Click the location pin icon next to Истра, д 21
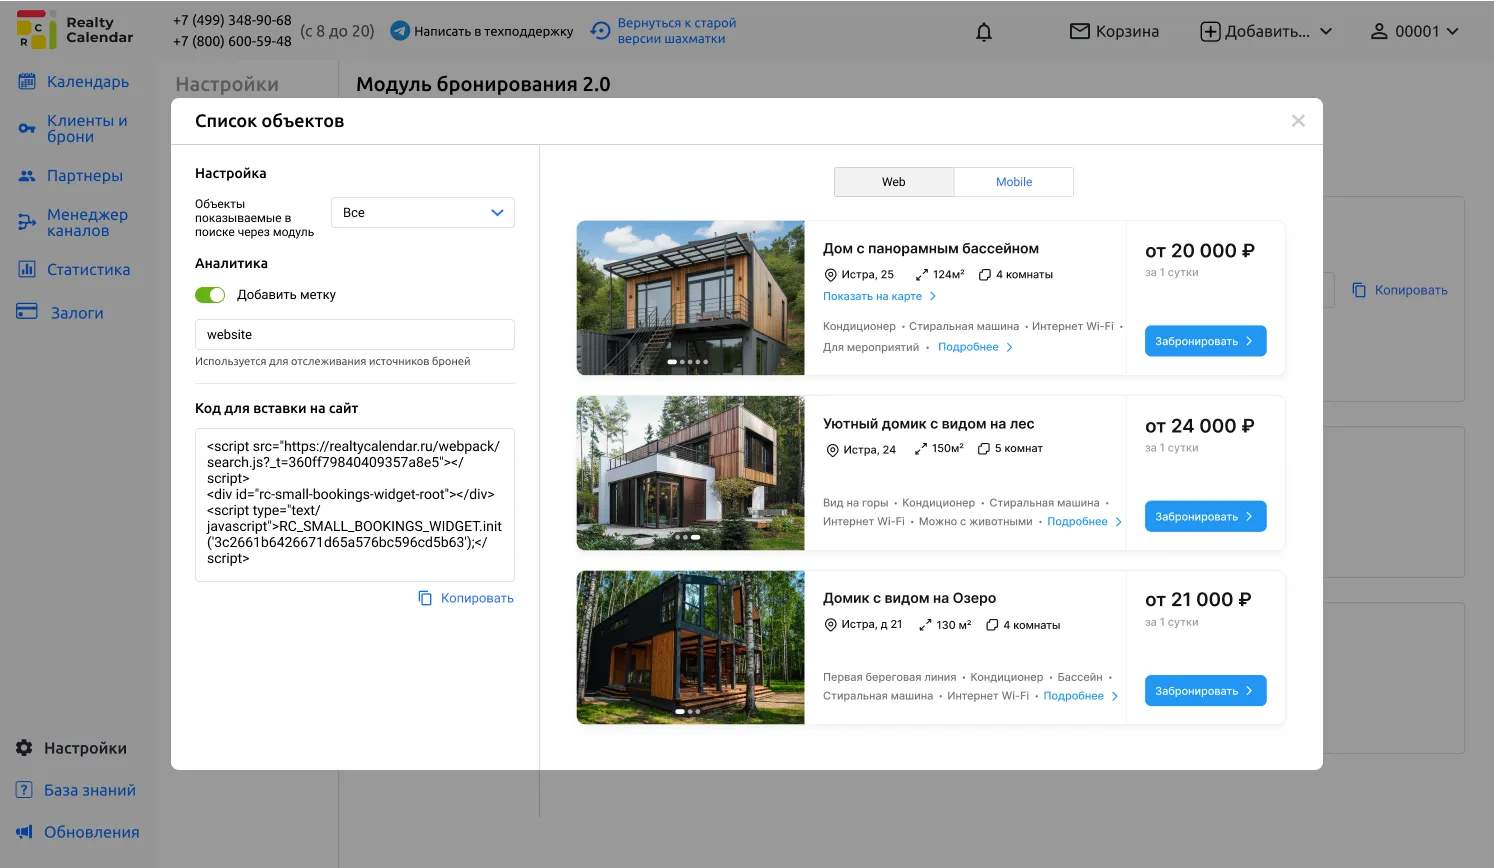This screenshot has width=1494, height=868. [830, 625]
